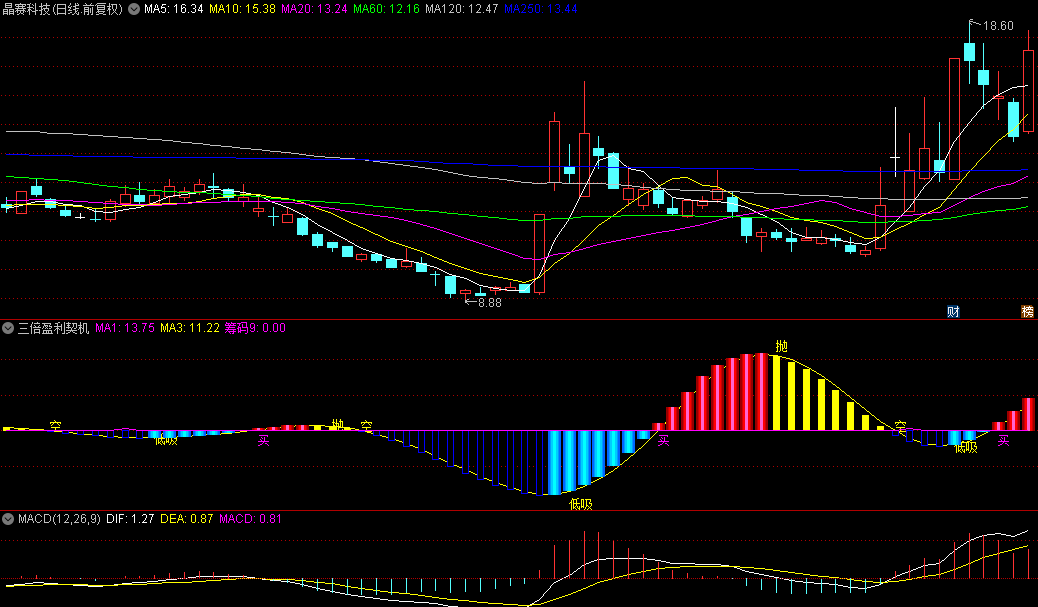This screenshot has width=1038, height=607.
Task: Click the 晶赛科技(日线.前复权) stock title
Action: [x=63, y=9]
